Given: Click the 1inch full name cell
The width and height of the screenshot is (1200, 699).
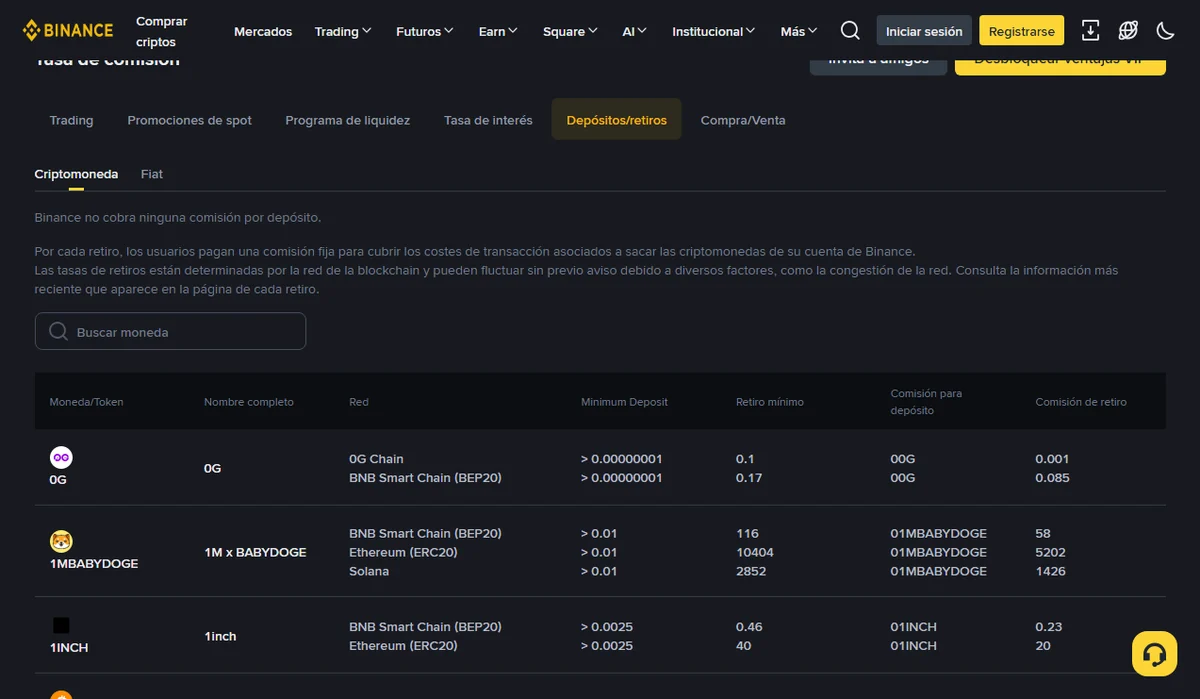Looking at the screenshot, I should coord(220,636).
